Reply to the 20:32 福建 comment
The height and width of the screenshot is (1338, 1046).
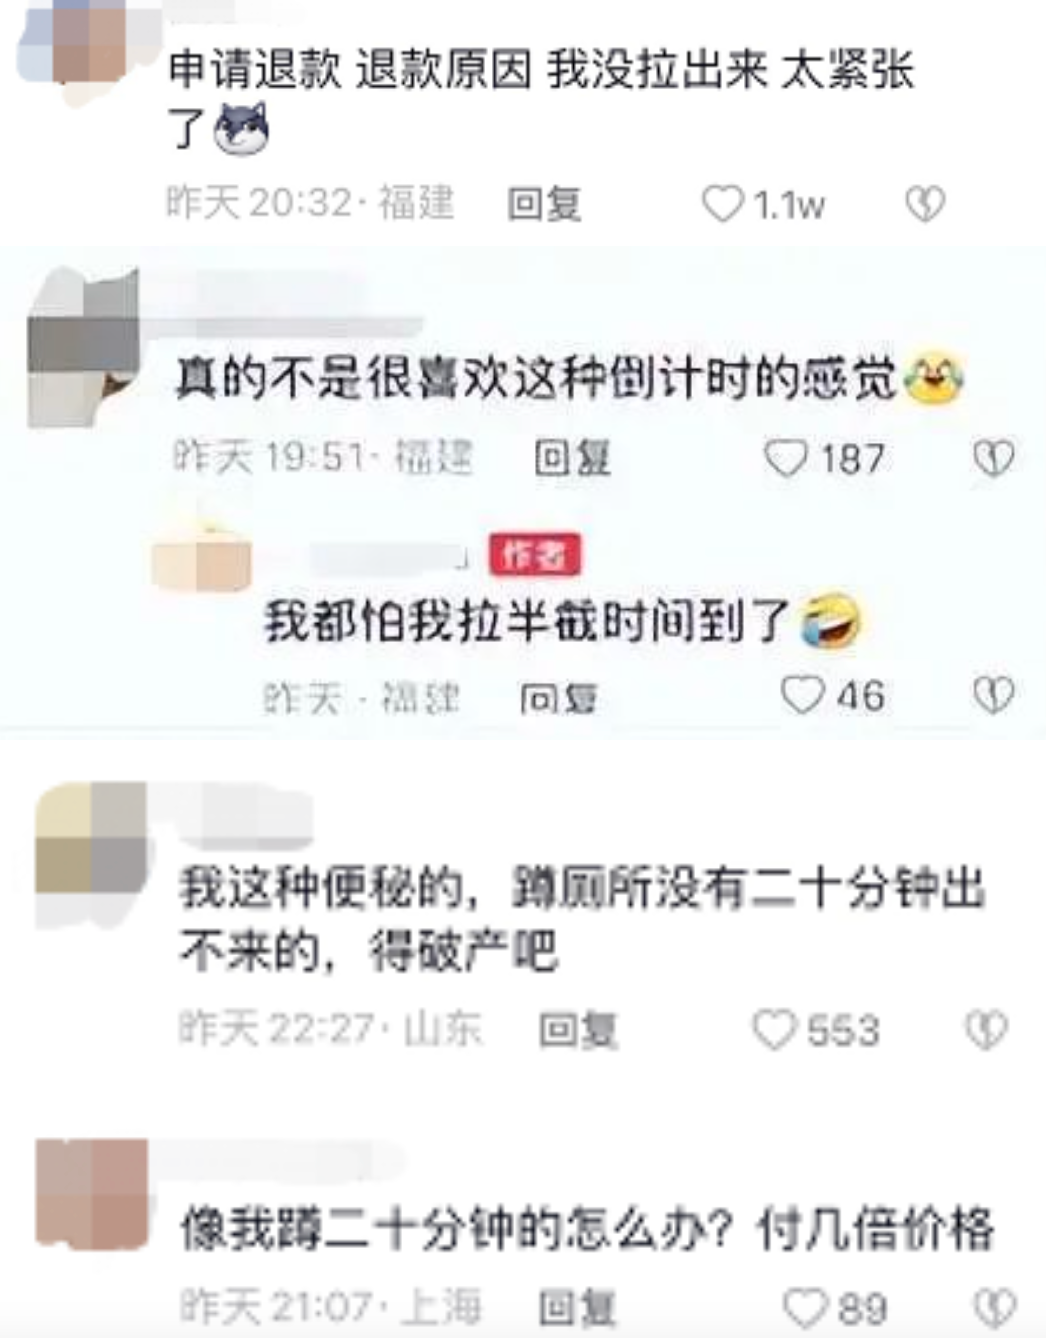click(544, 204)
